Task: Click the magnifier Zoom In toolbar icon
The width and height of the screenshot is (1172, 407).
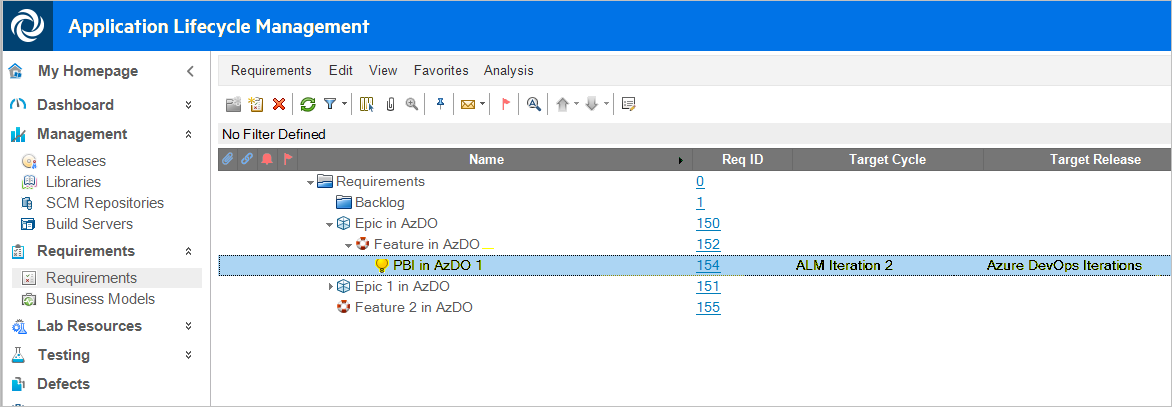Action: (x=411, y=105)
